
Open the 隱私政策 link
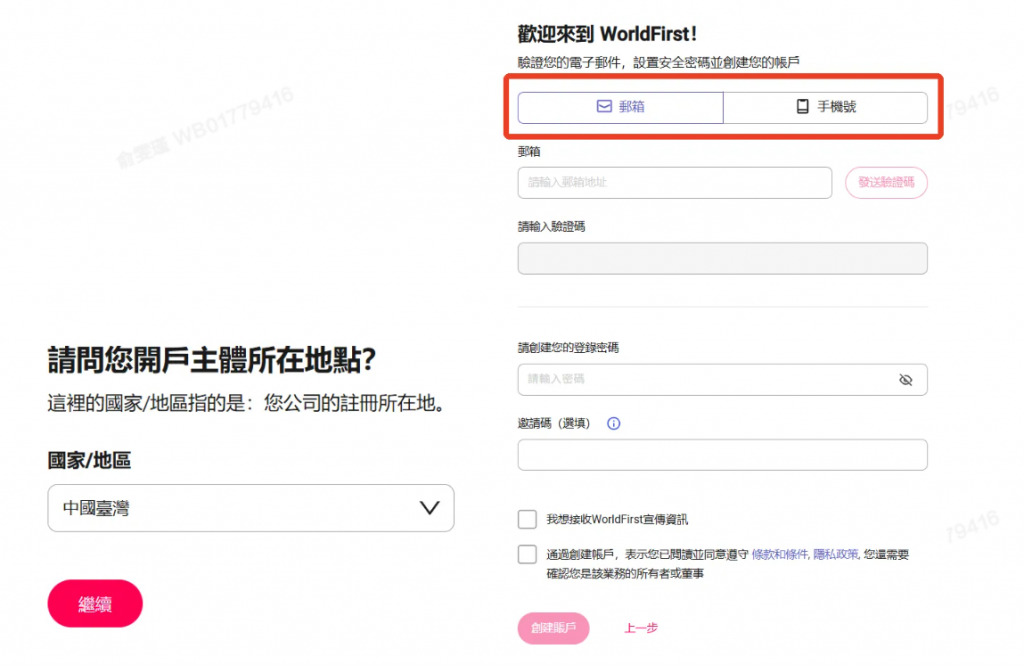tap(835, 555)
